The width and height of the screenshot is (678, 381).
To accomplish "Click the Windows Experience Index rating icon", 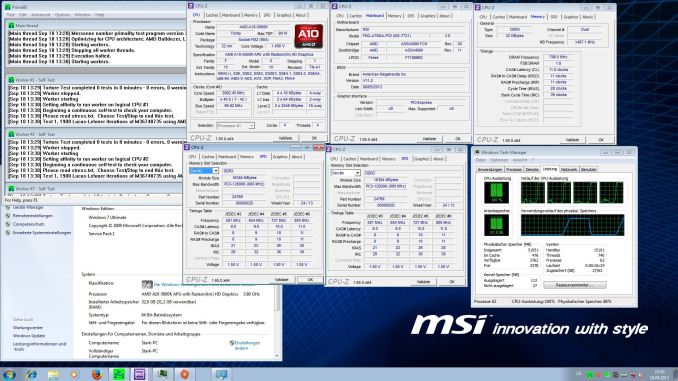I will (x=147, y=284).
